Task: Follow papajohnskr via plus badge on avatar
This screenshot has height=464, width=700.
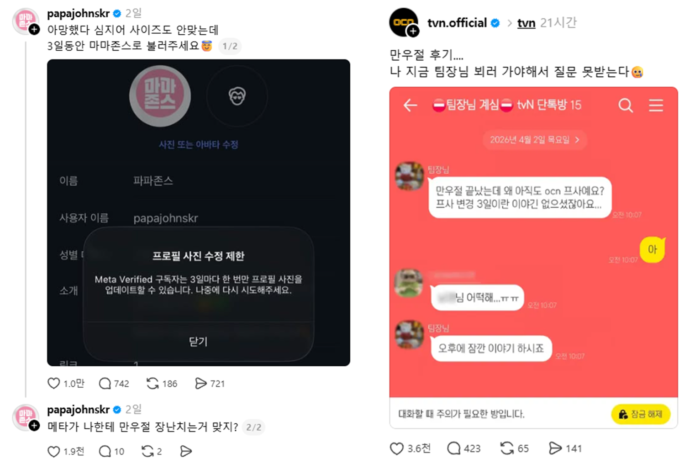Action: (34, 29)
